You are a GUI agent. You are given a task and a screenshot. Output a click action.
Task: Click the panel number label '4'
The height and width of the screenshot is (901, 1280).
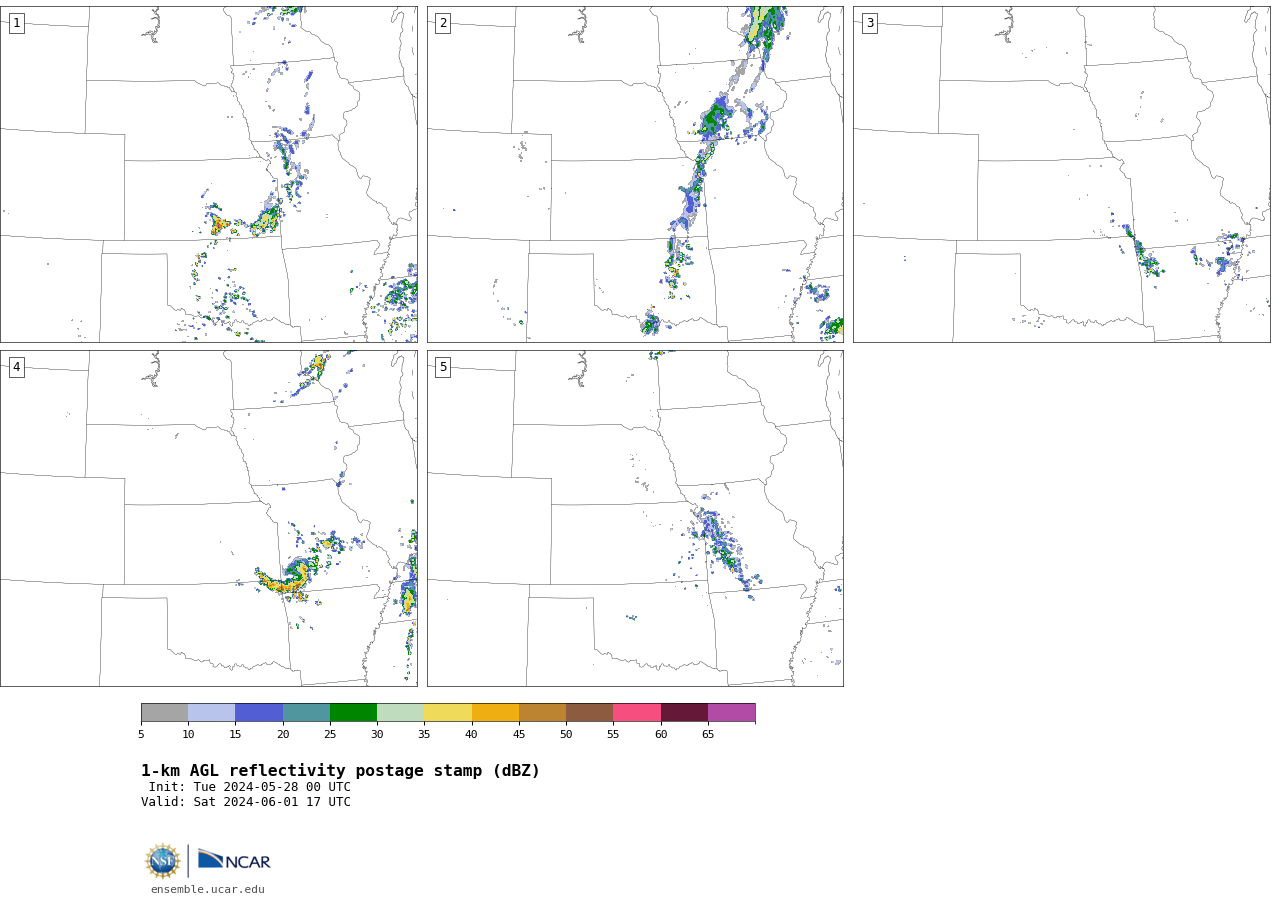(x=16, y=367)
